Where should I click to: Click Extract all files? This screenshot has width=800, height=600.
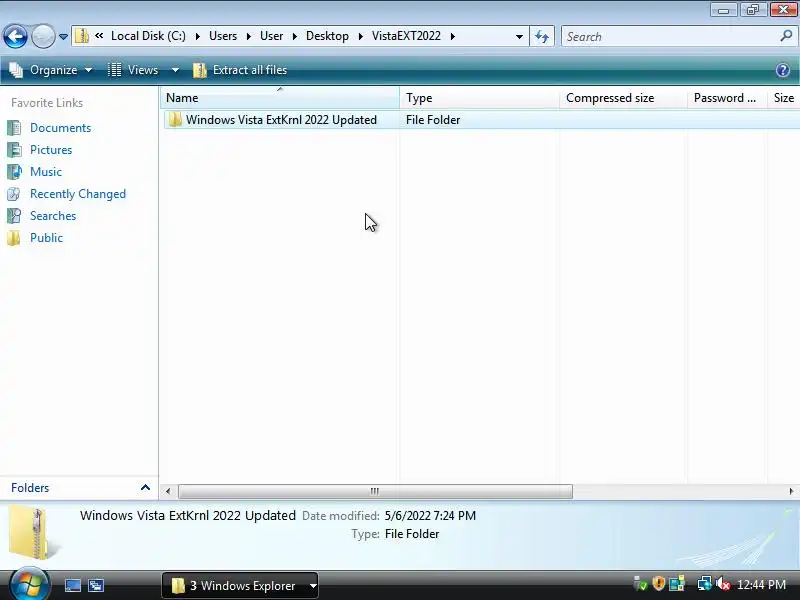click(240, 70)
